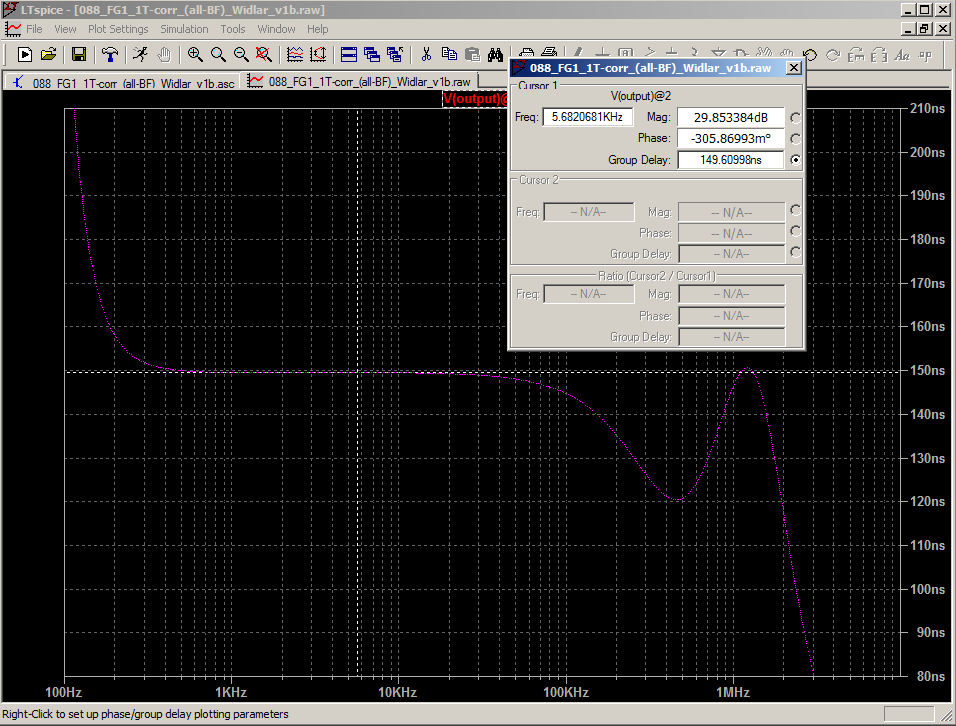956x726 pixels.
Task: Click the Cursor 1 Freq input field
Action: coord(588,118)
